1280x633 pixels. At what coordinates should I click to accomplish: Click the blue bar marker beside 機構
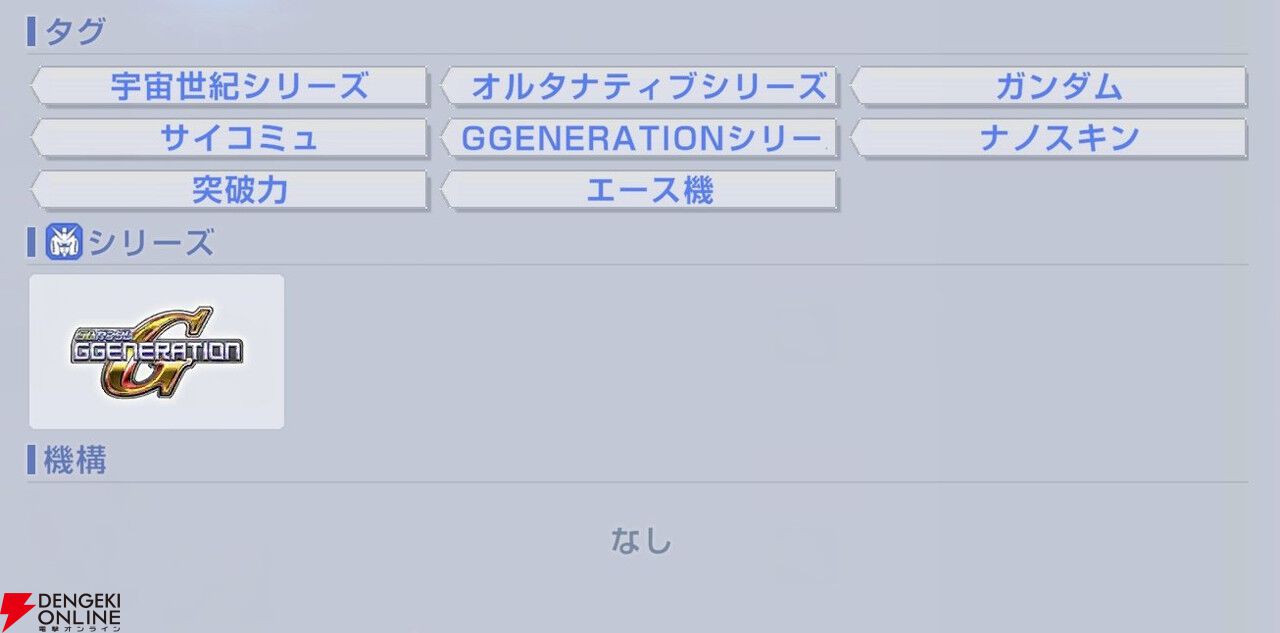[32, 460]
